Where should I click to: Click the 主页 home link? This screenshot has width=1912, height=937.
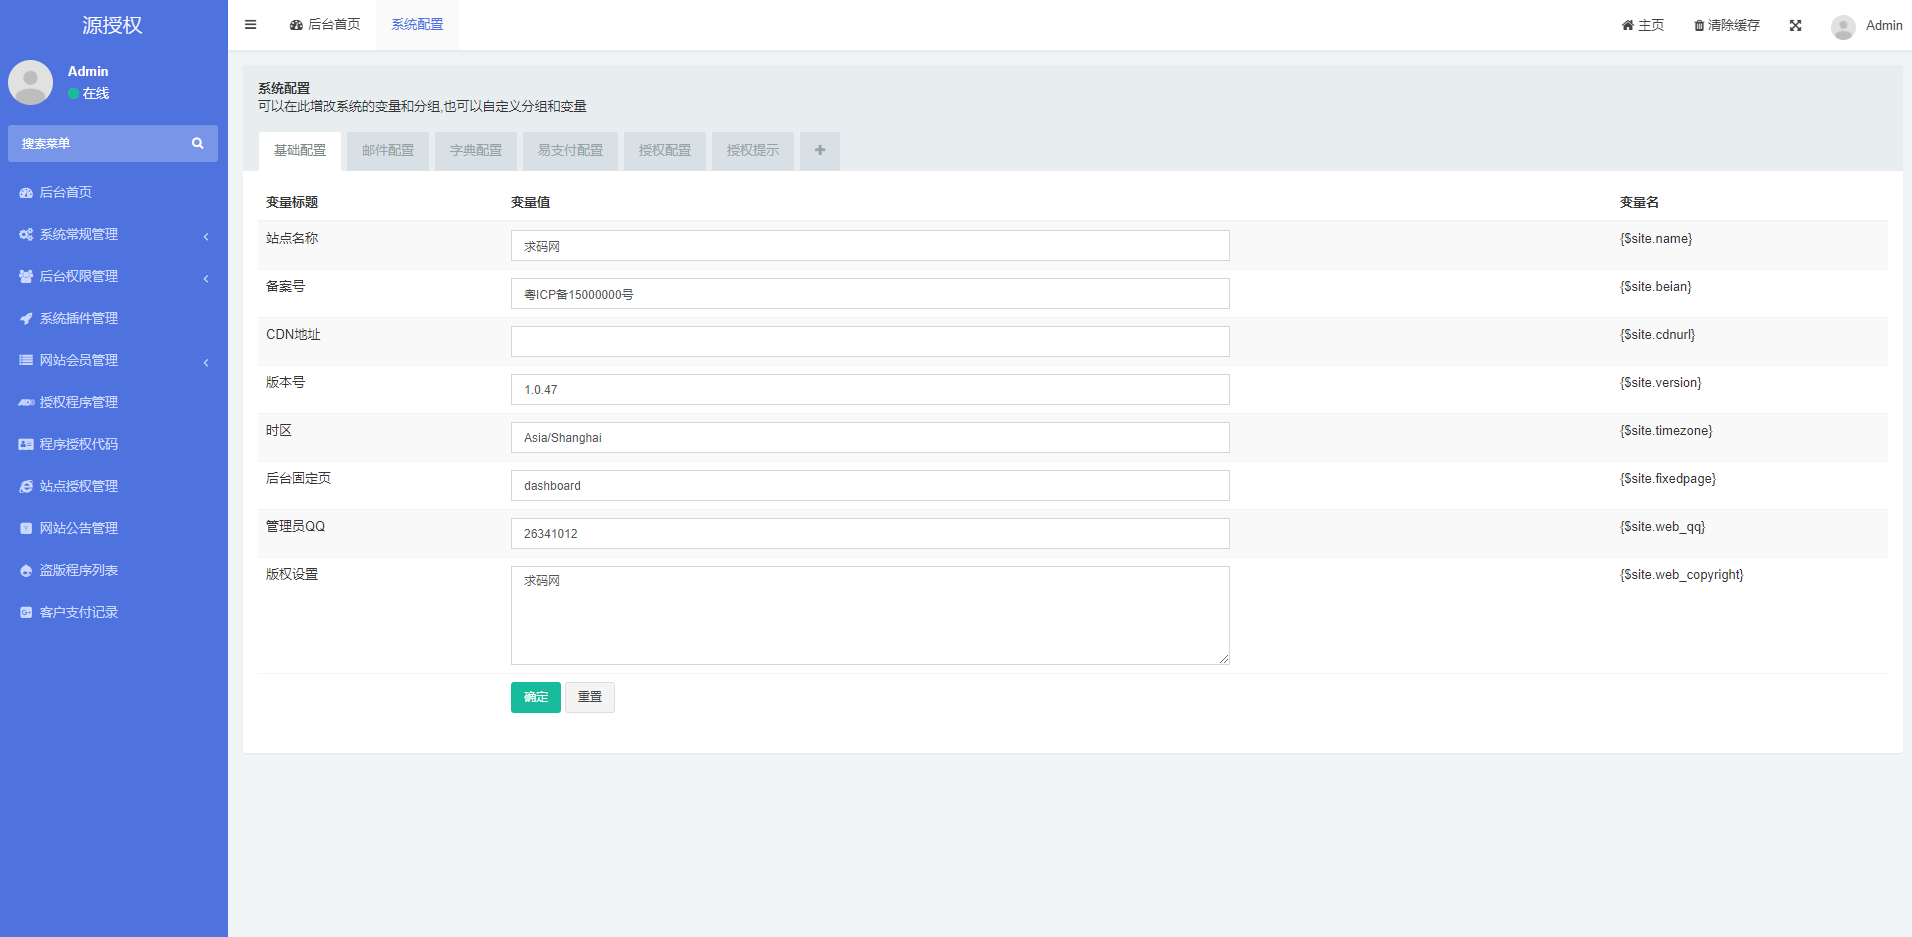coord(1642,26)
